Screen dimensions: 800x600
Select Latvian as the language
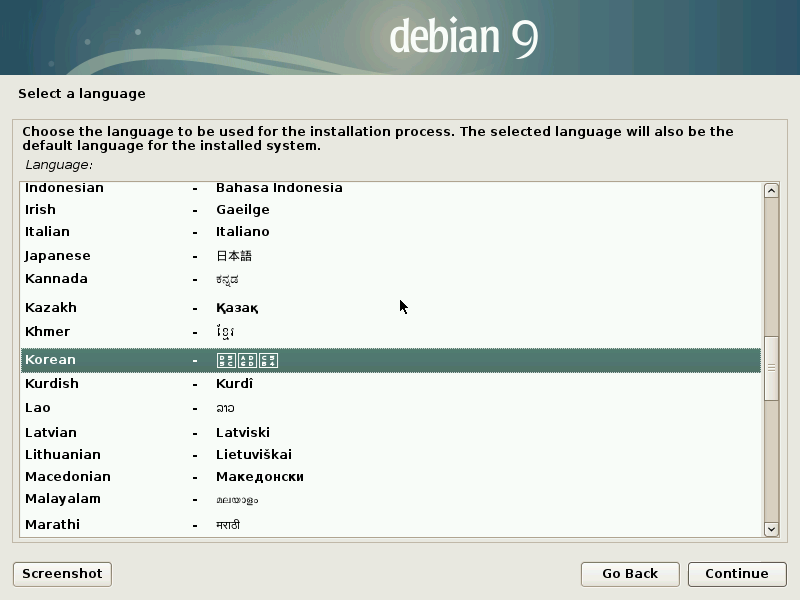47,433
